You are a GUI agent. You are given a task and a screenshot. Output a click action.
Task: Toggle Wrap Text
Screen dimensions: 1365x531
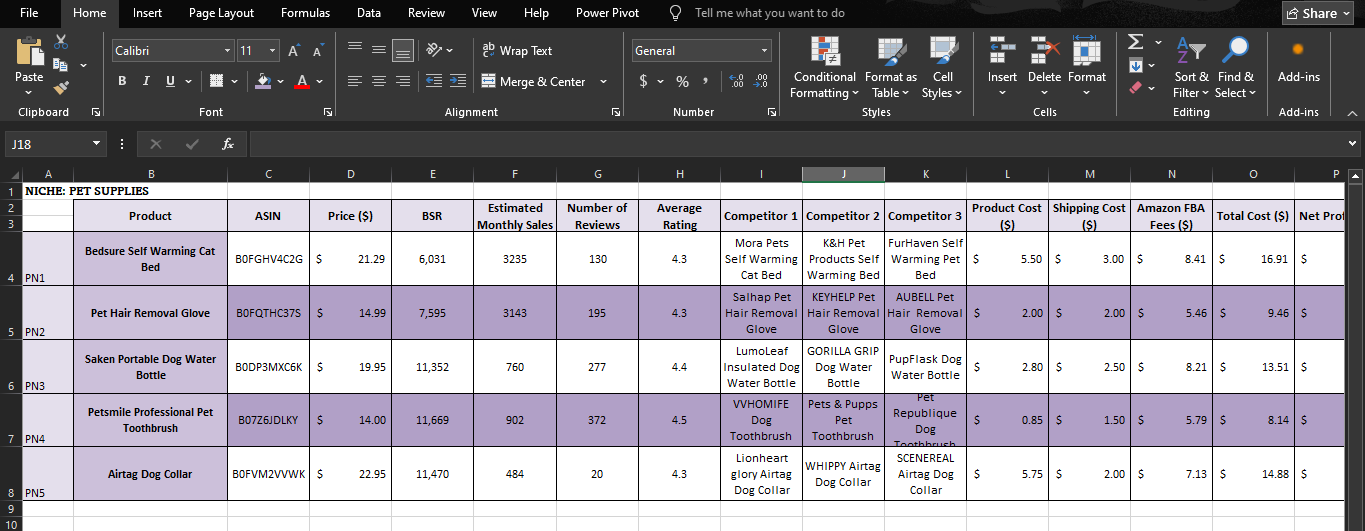517,50
